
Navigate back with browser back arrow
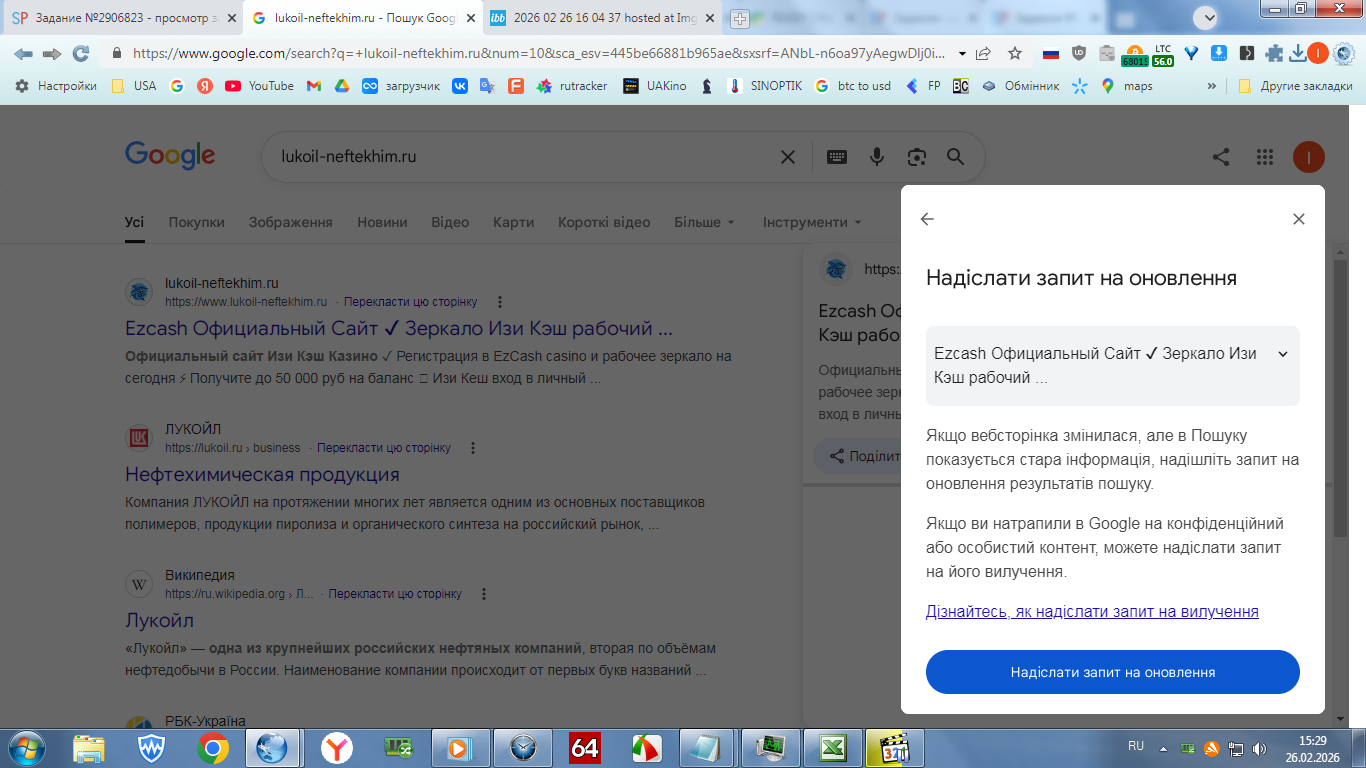(23, 53)
